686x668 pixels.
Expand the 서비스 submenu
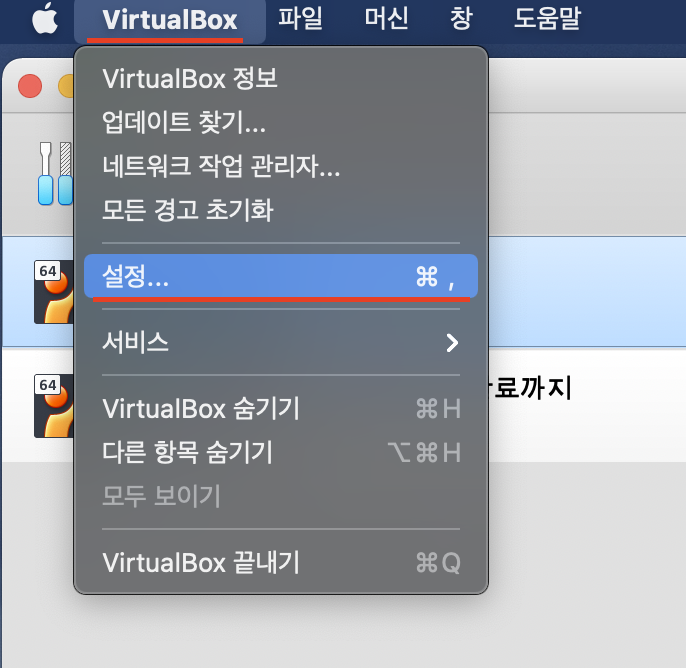coord(281,342)
